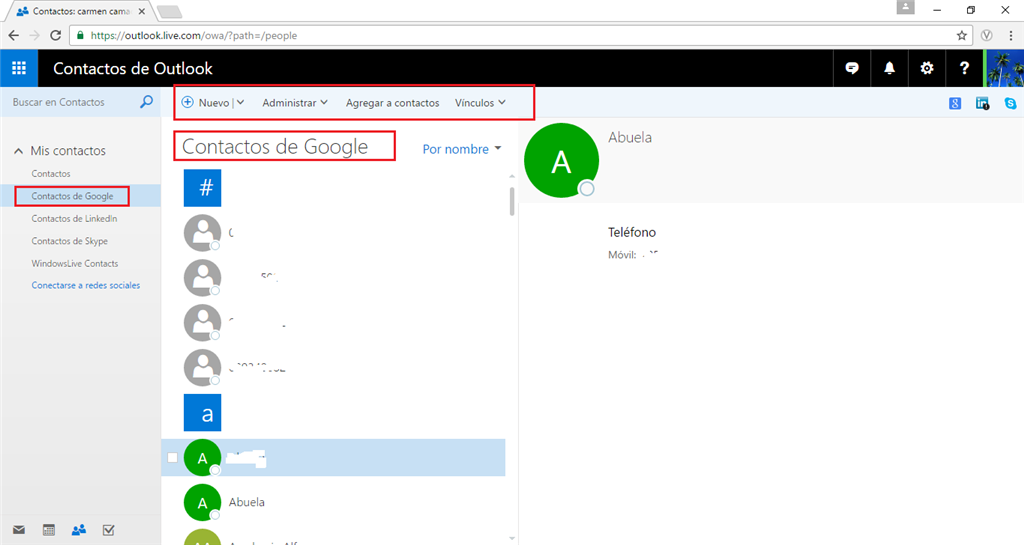Select Contactos de Skype folder
This screenshot has height=545, width=1024.
tap(69, 241)
